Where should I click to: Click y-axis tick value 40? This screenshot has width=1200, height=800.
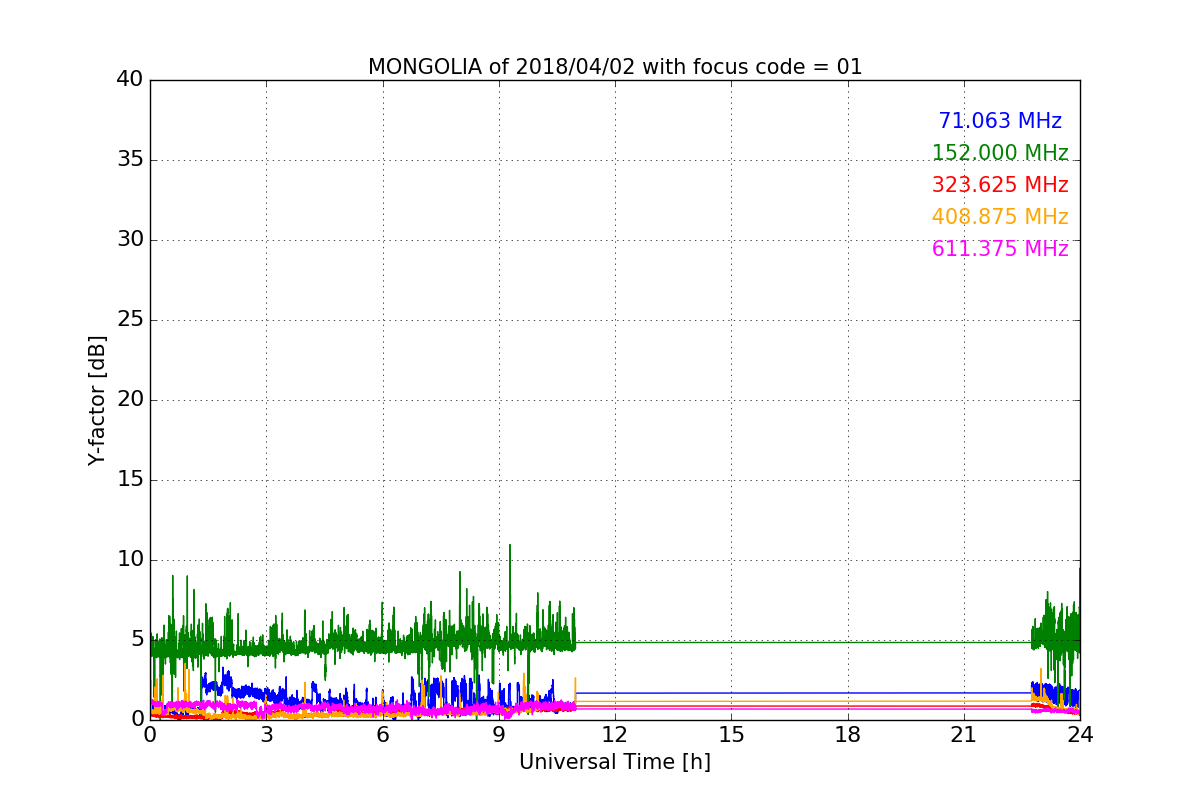point(130,80)
